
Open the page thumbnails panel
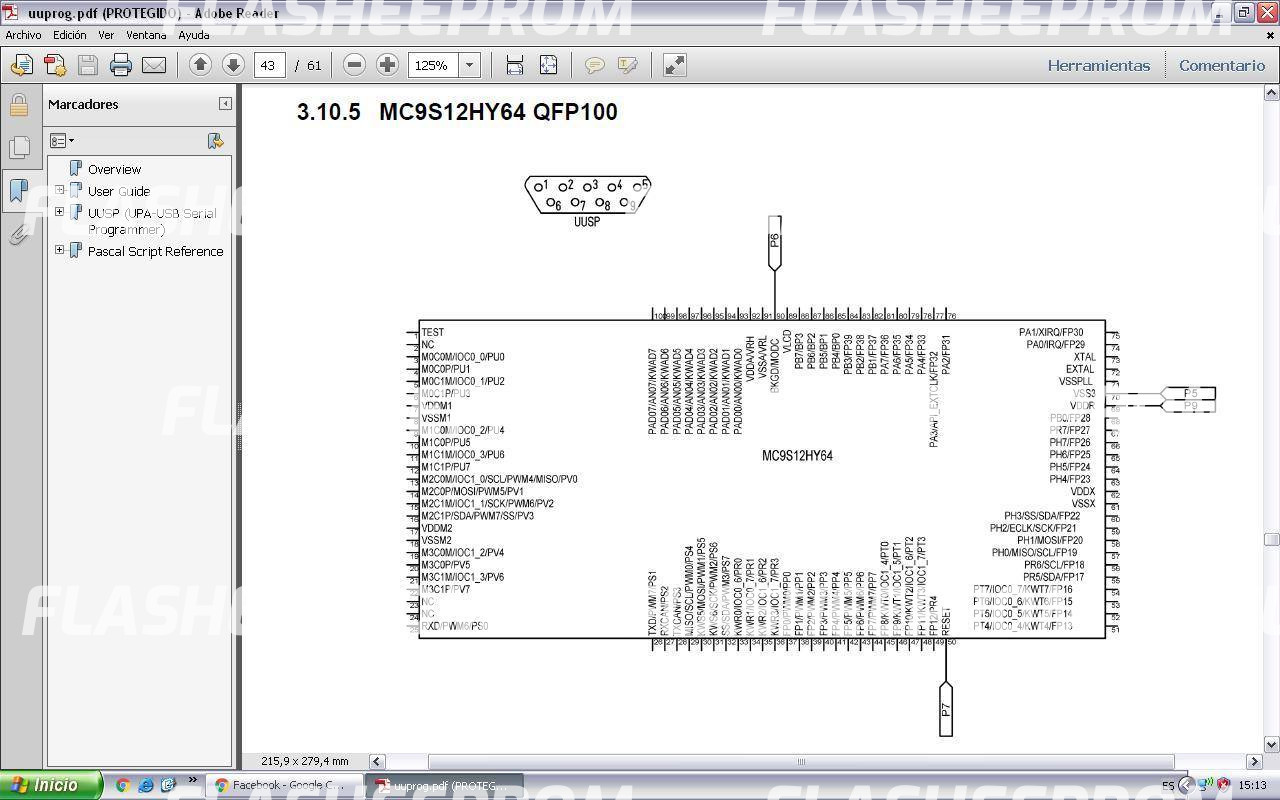tap(18, 148)
